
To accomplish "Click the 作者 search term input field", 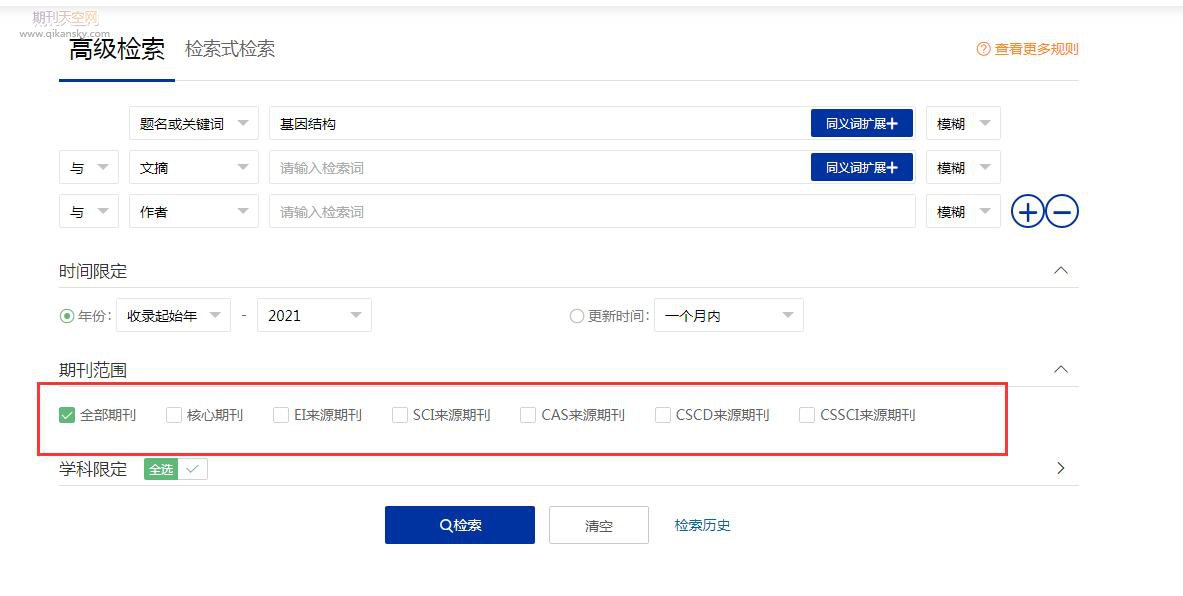I will tap(591, 212).
